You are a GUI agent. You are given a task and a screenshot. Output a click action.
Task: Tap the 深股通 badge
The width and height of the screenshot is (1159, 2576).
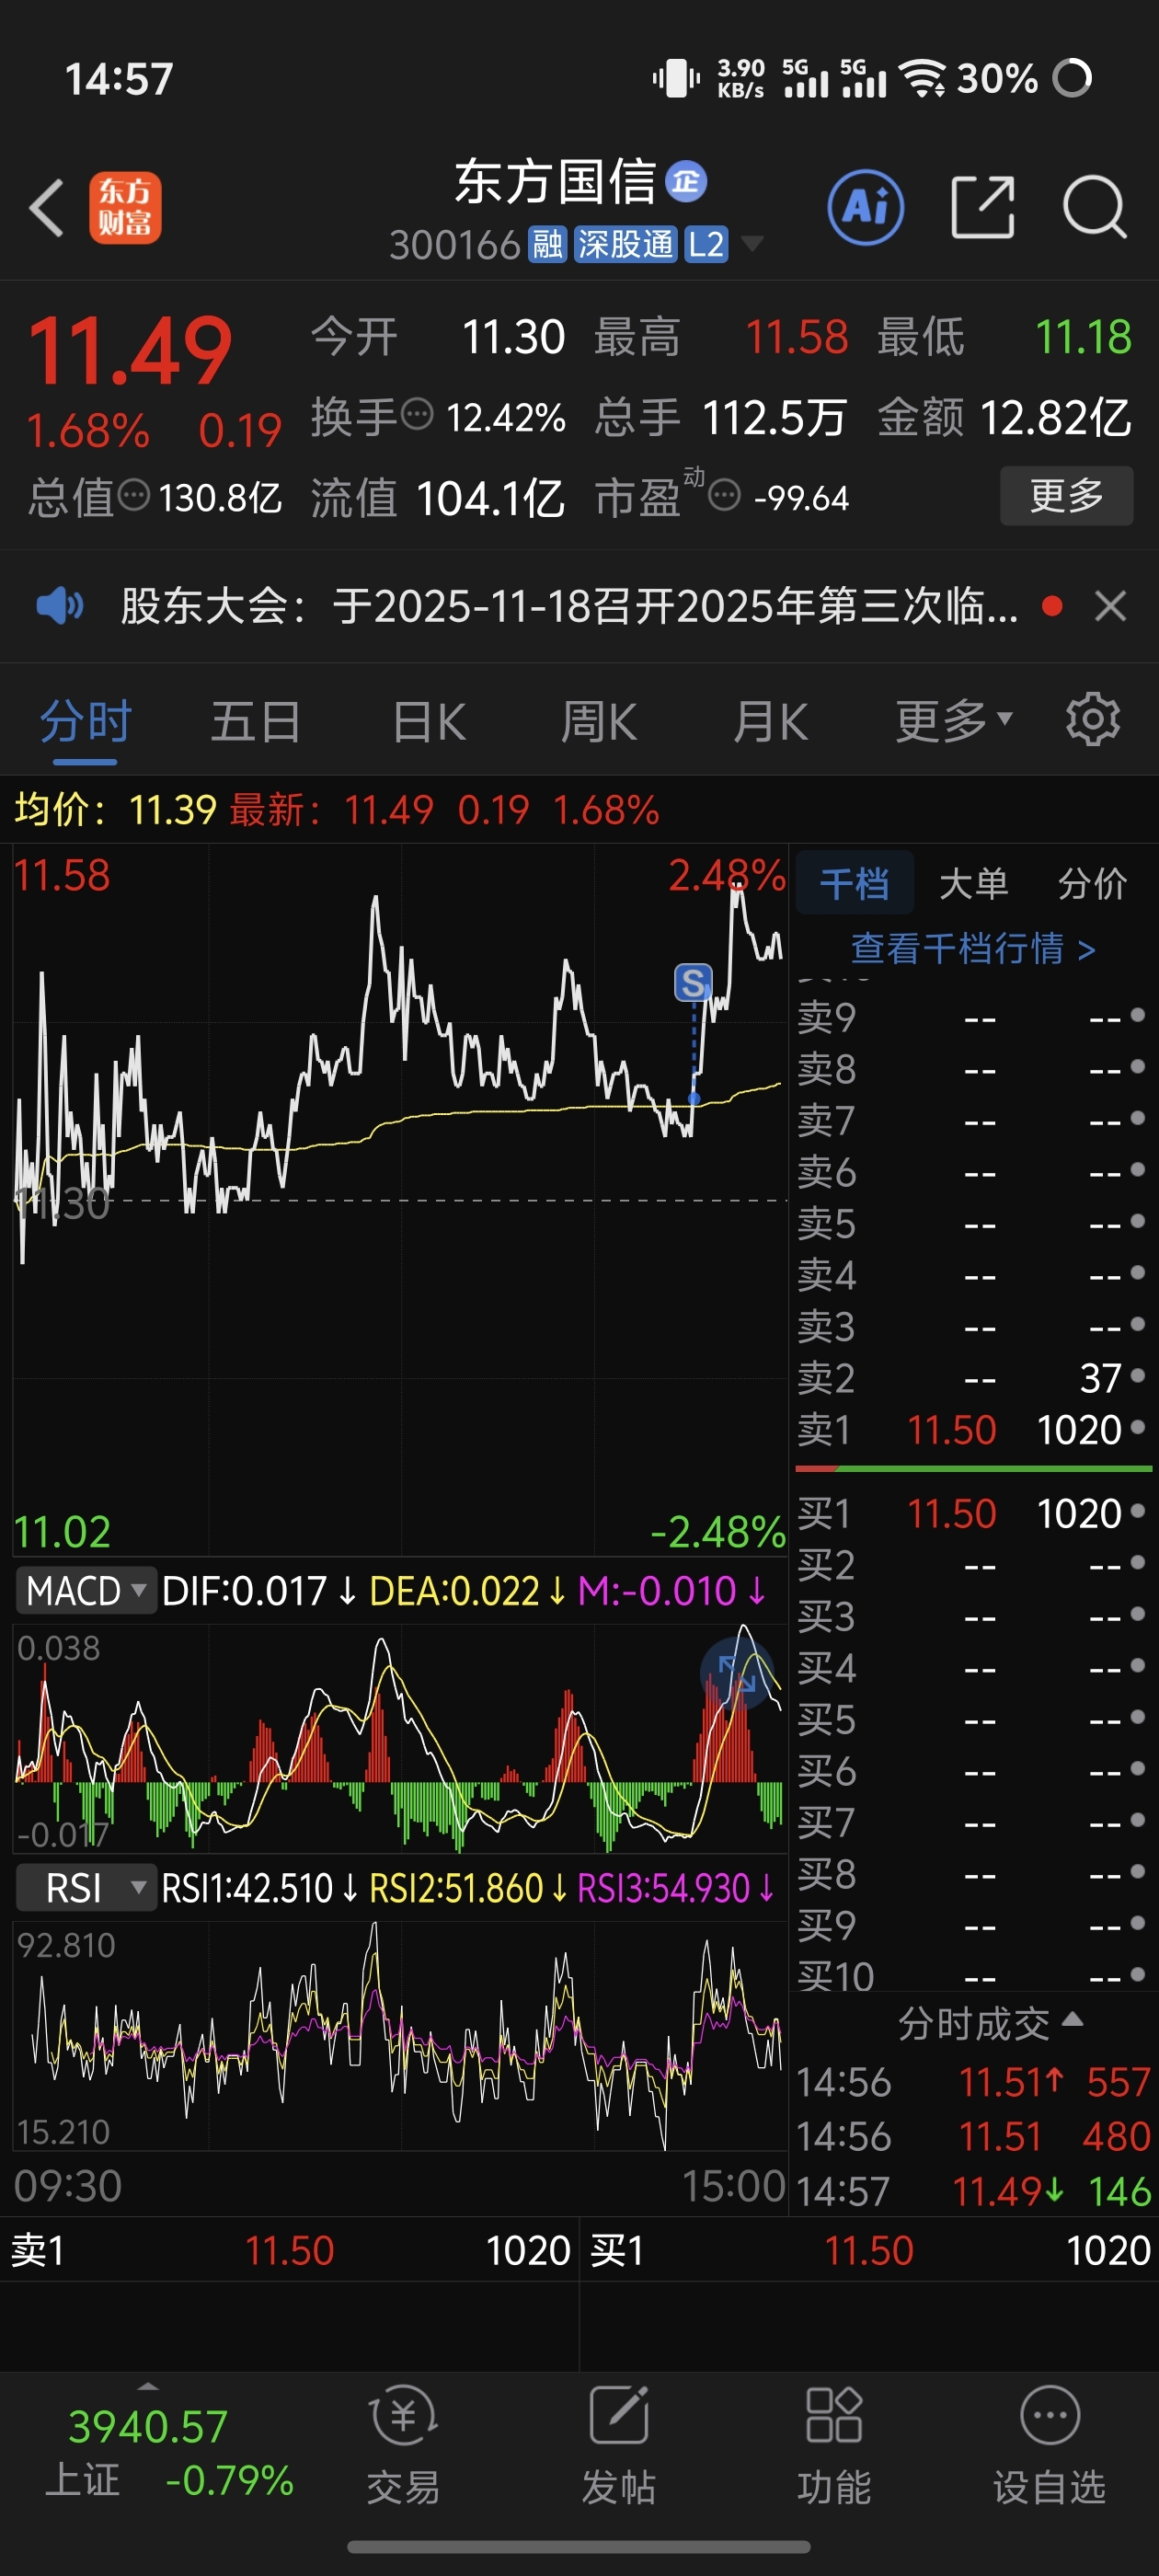click(x=625, y=244)
